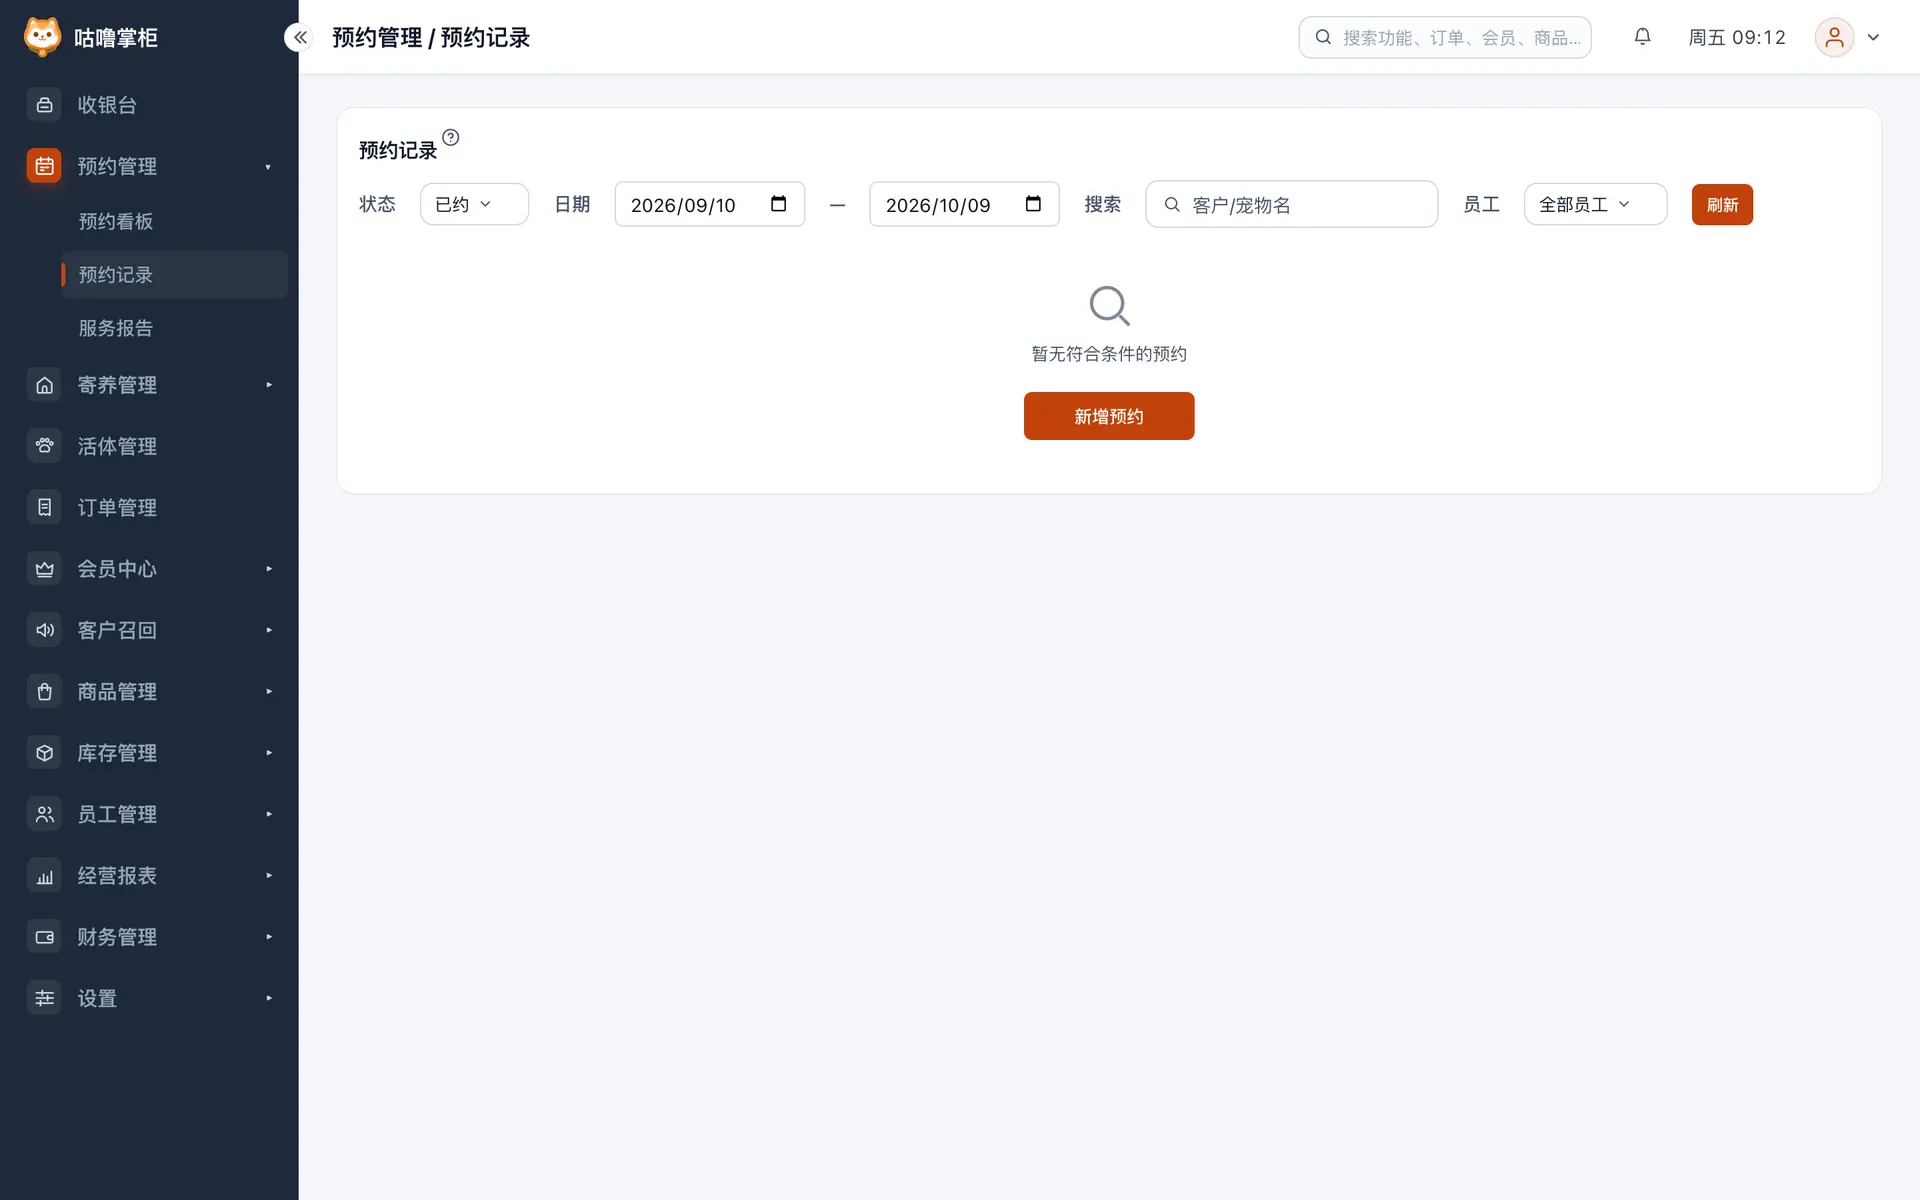This screenshot has width=1920, height=1200.
Task: Collapse the sidebar with double-arrow icon
Action: [x=299, y=37]
